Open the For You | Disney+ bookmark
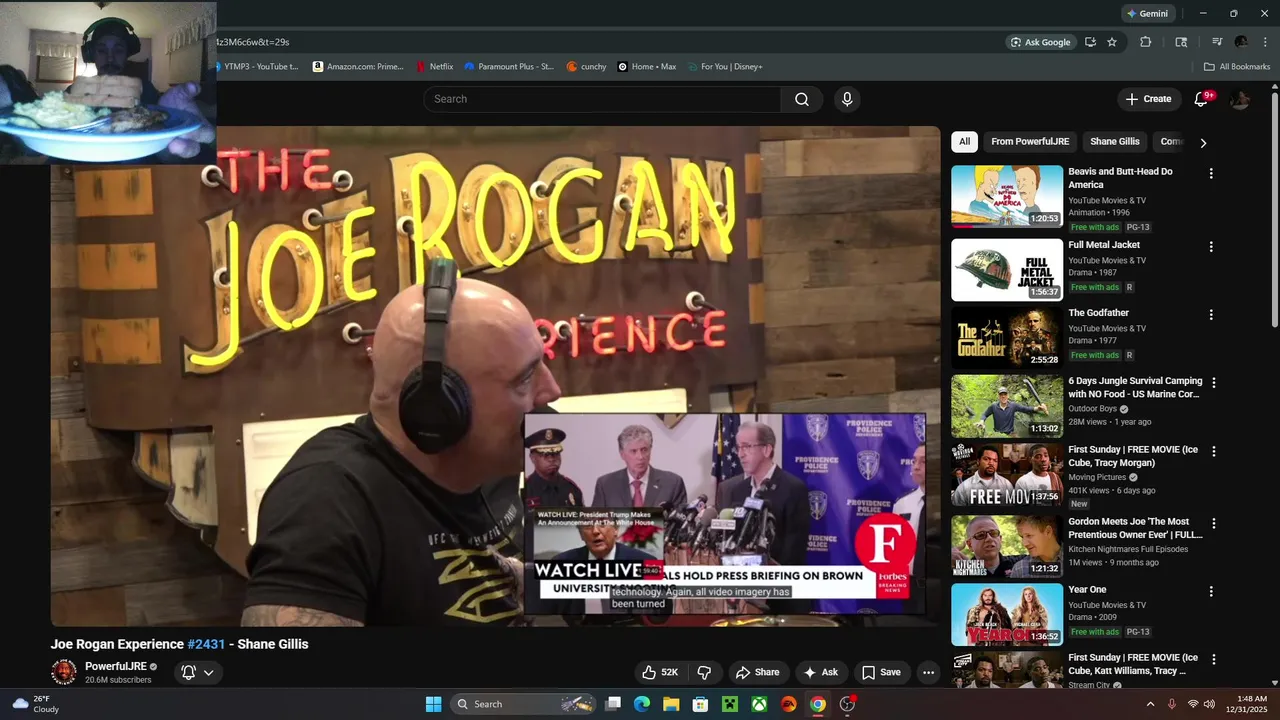Screen dimensions: 1280x720 pos(725,67)
